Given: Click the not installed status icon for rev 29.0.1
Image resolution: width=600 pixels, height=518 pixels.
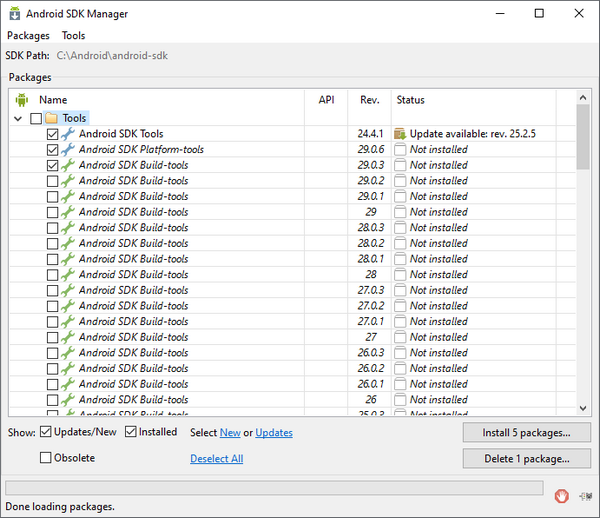Looking at the screenshot, I should point(400,196).
